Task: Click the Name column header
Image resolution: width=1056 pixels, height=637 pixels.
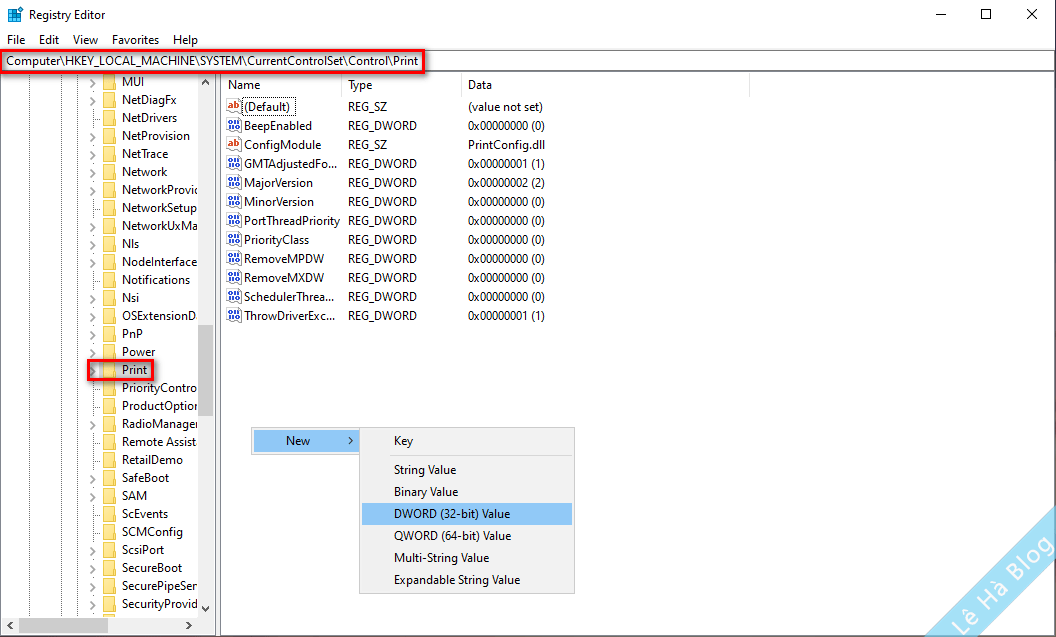Action: coord(280,86)
